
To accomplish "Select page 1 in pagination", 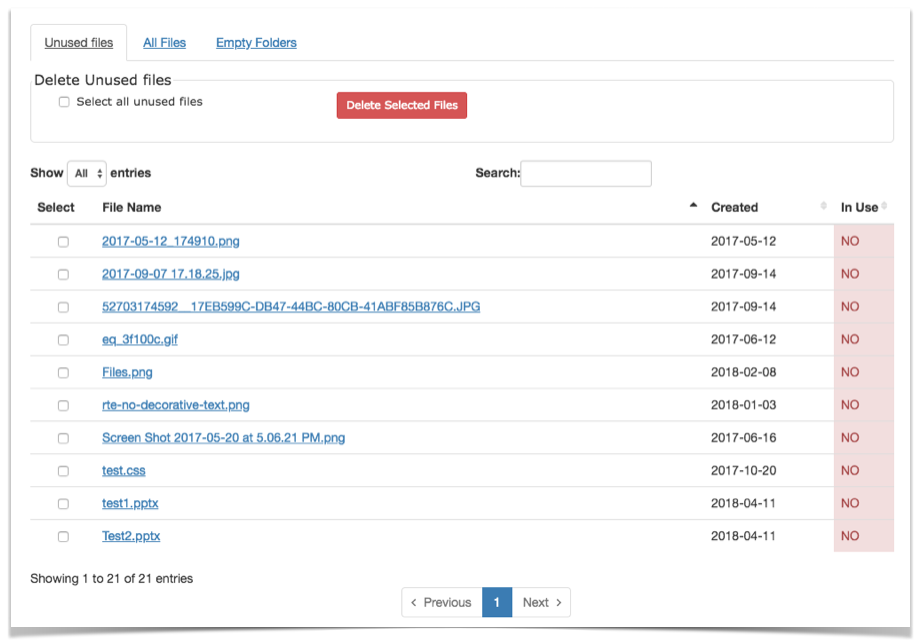I will 497,602.
